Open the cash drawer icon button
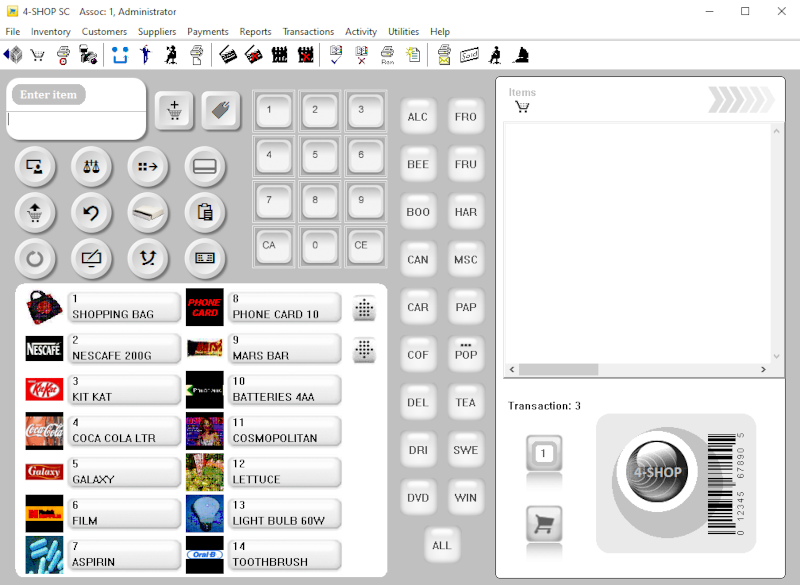This screenshot has height=585, width=800. [147, 212]
